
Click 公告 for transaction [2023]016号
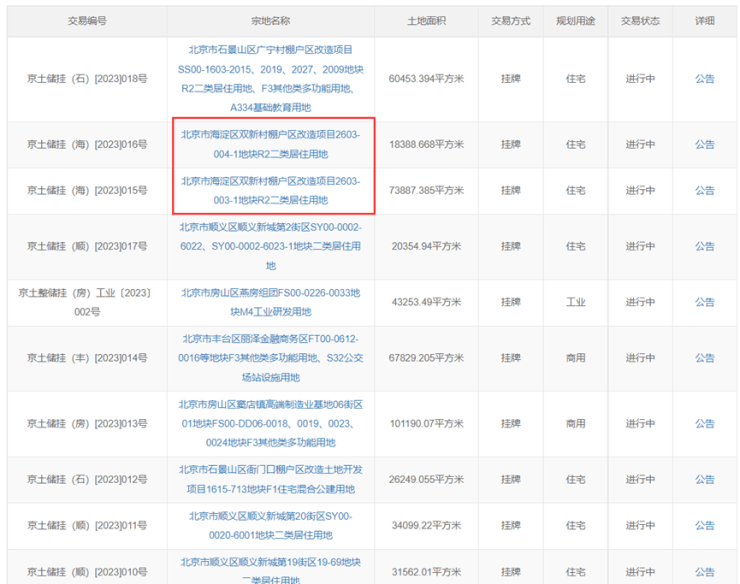click(x=705, y=145)
